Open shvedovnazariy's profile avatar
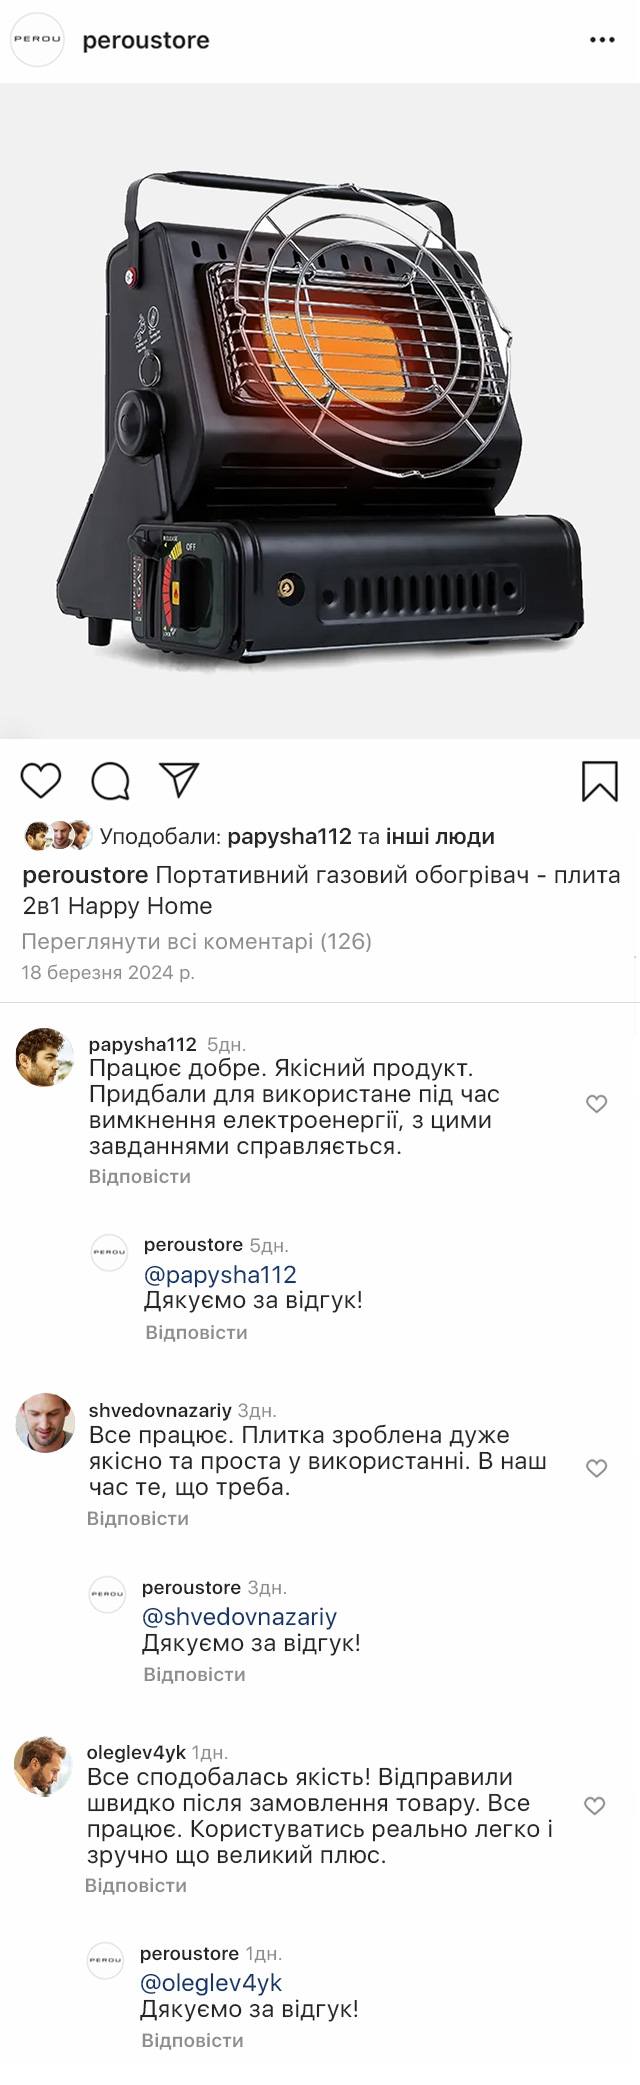Screen dimensions: 640x2085 point(45,1422)
